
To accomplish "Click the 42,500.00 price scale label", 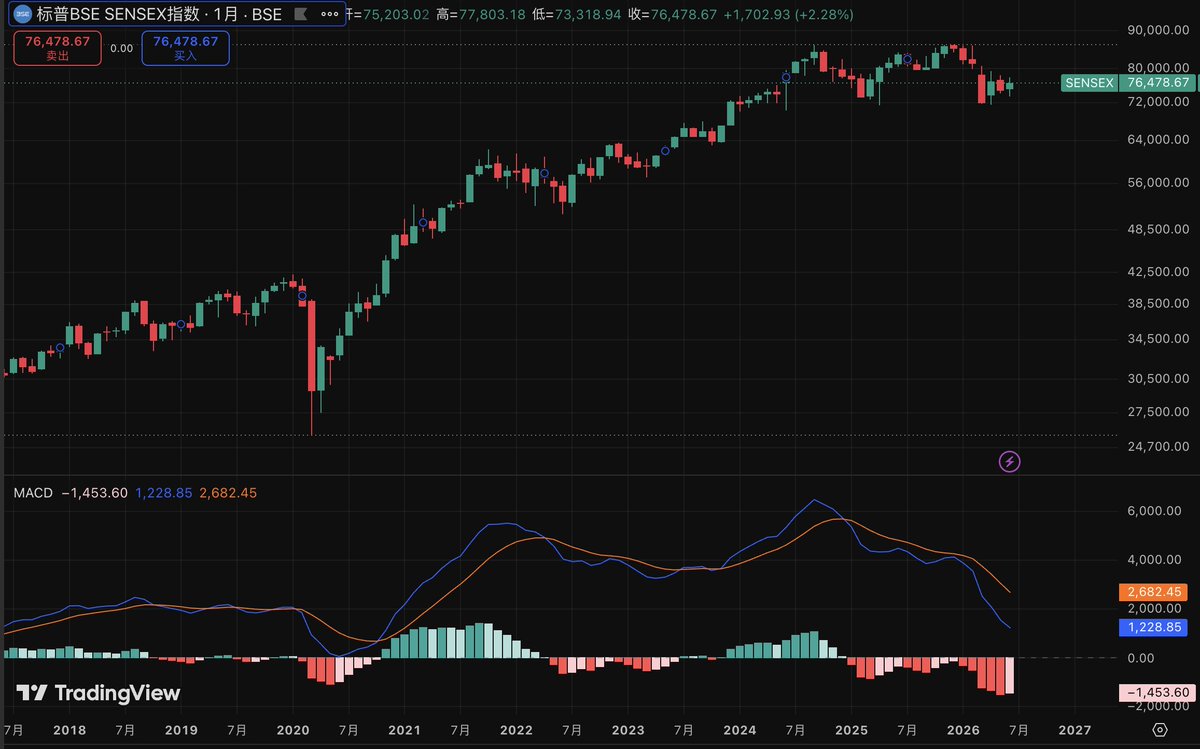I will pyautogui.click(x=1156, y=272).
